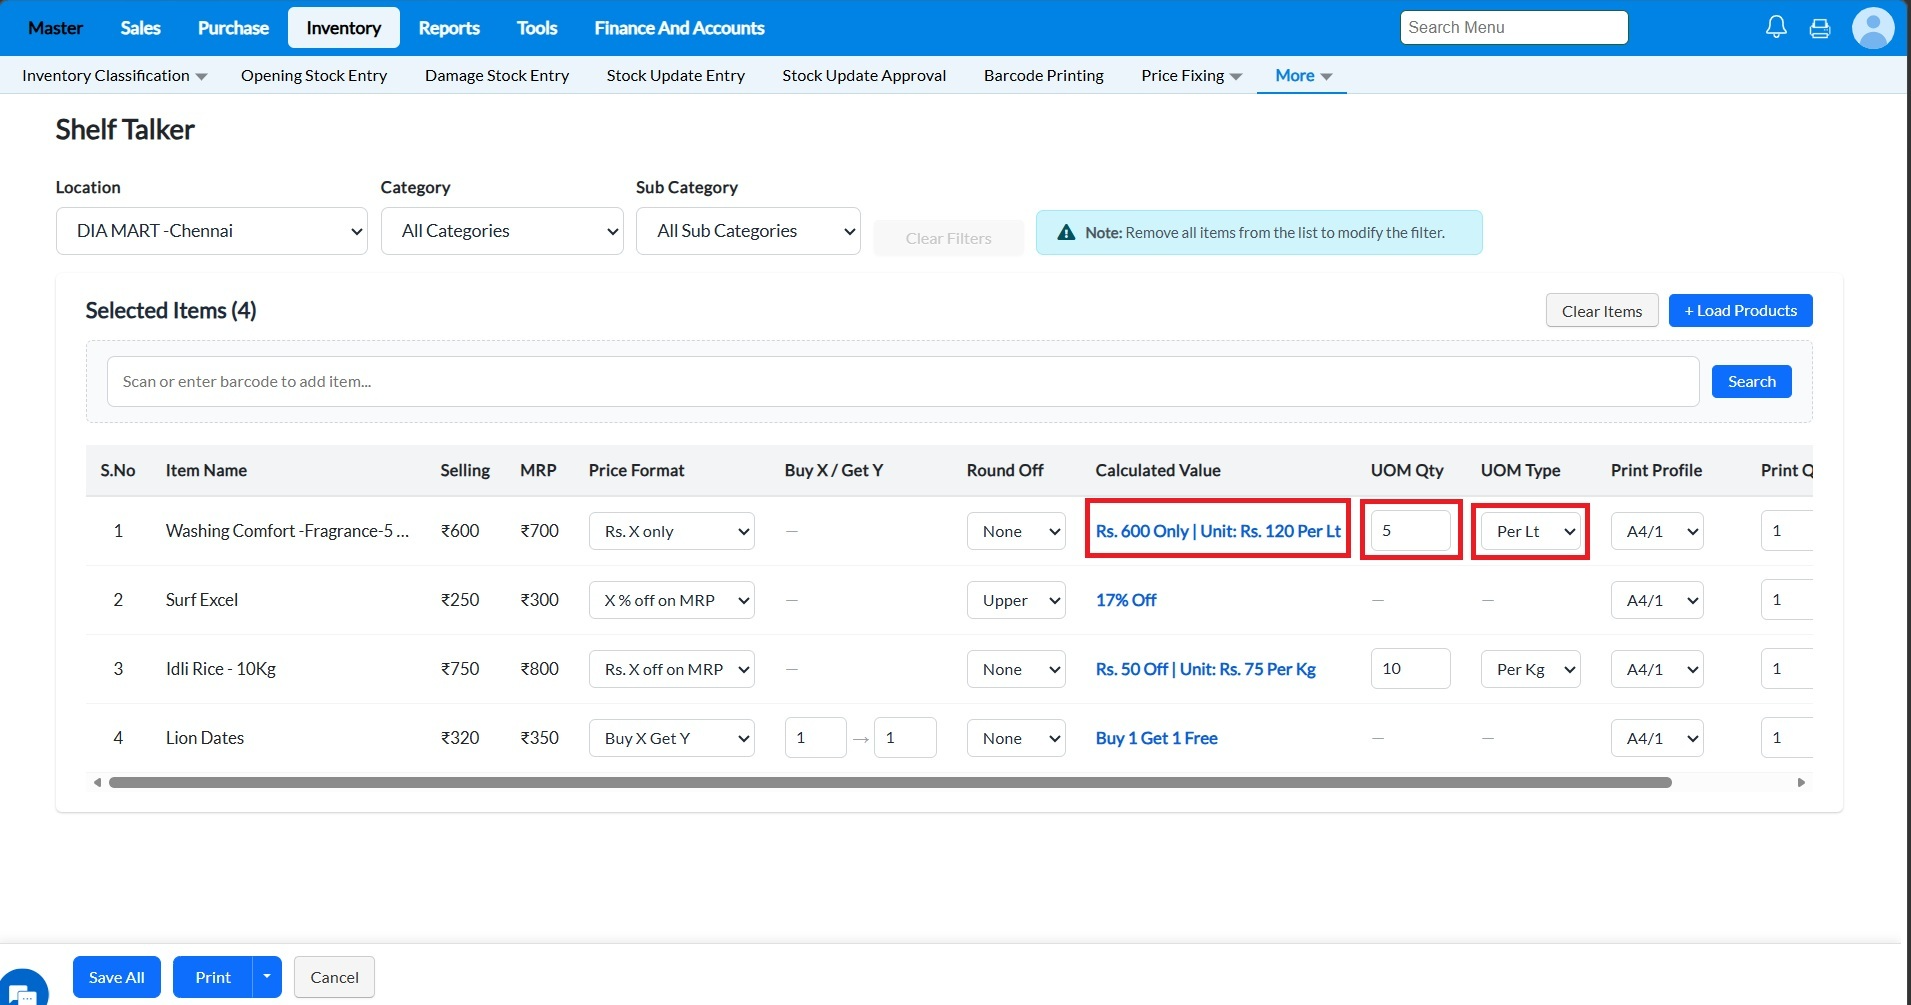This screenshot has height=1005, width=1911.
Task: Click the horizontal table scrollbar
Action: coord(890,783)
